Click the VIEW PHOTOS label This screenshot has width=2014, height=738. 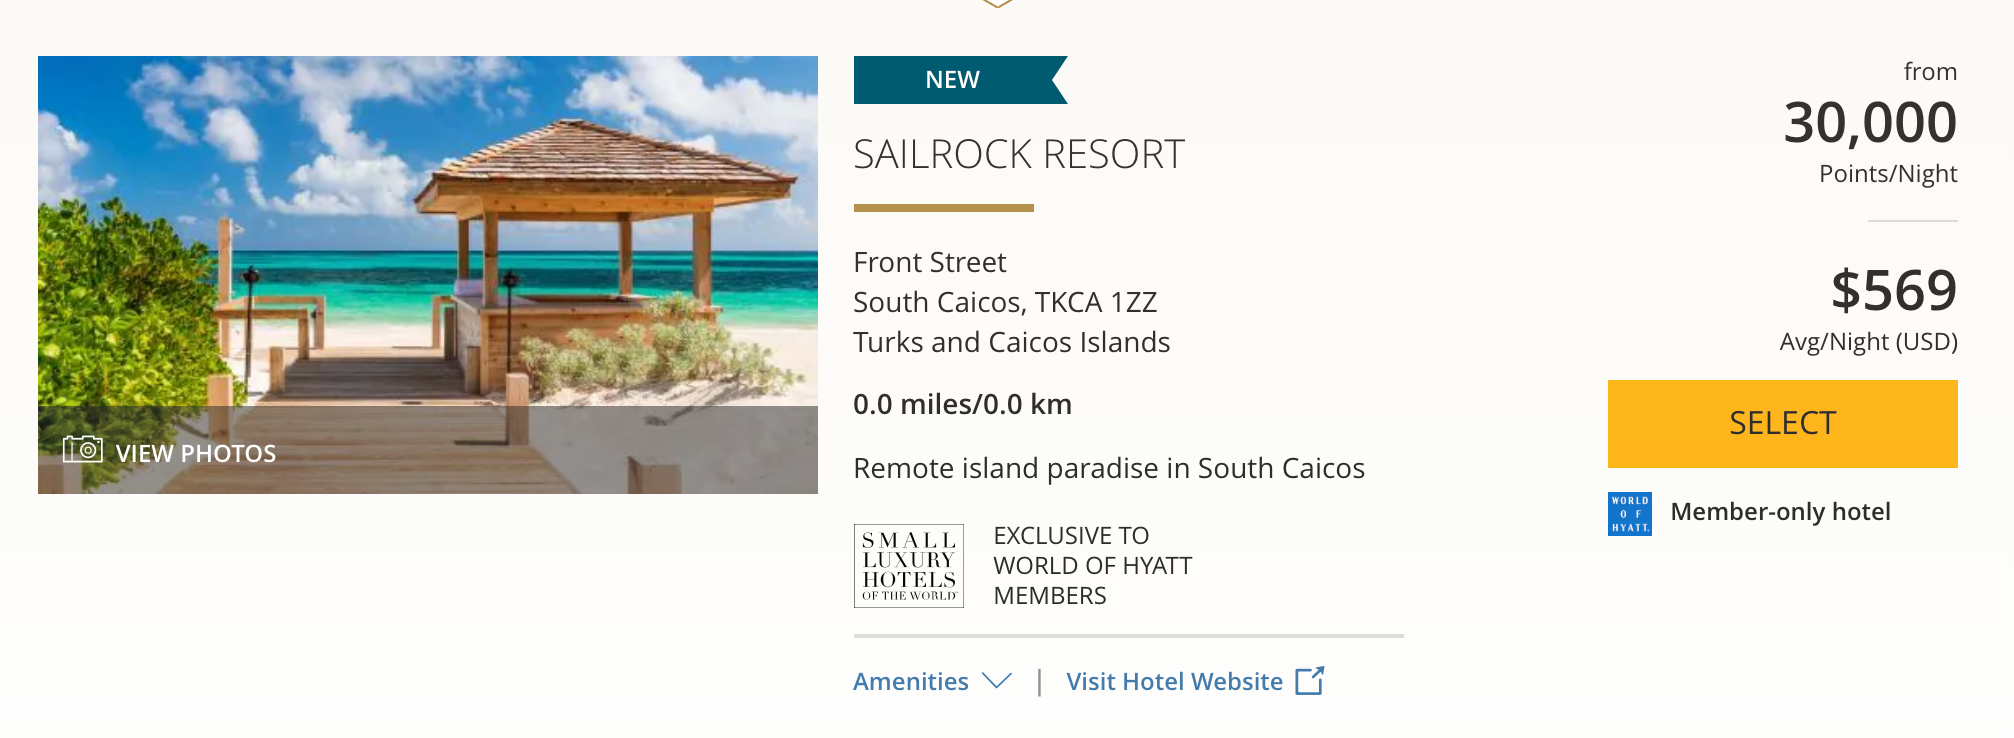(x=195, y=453)
